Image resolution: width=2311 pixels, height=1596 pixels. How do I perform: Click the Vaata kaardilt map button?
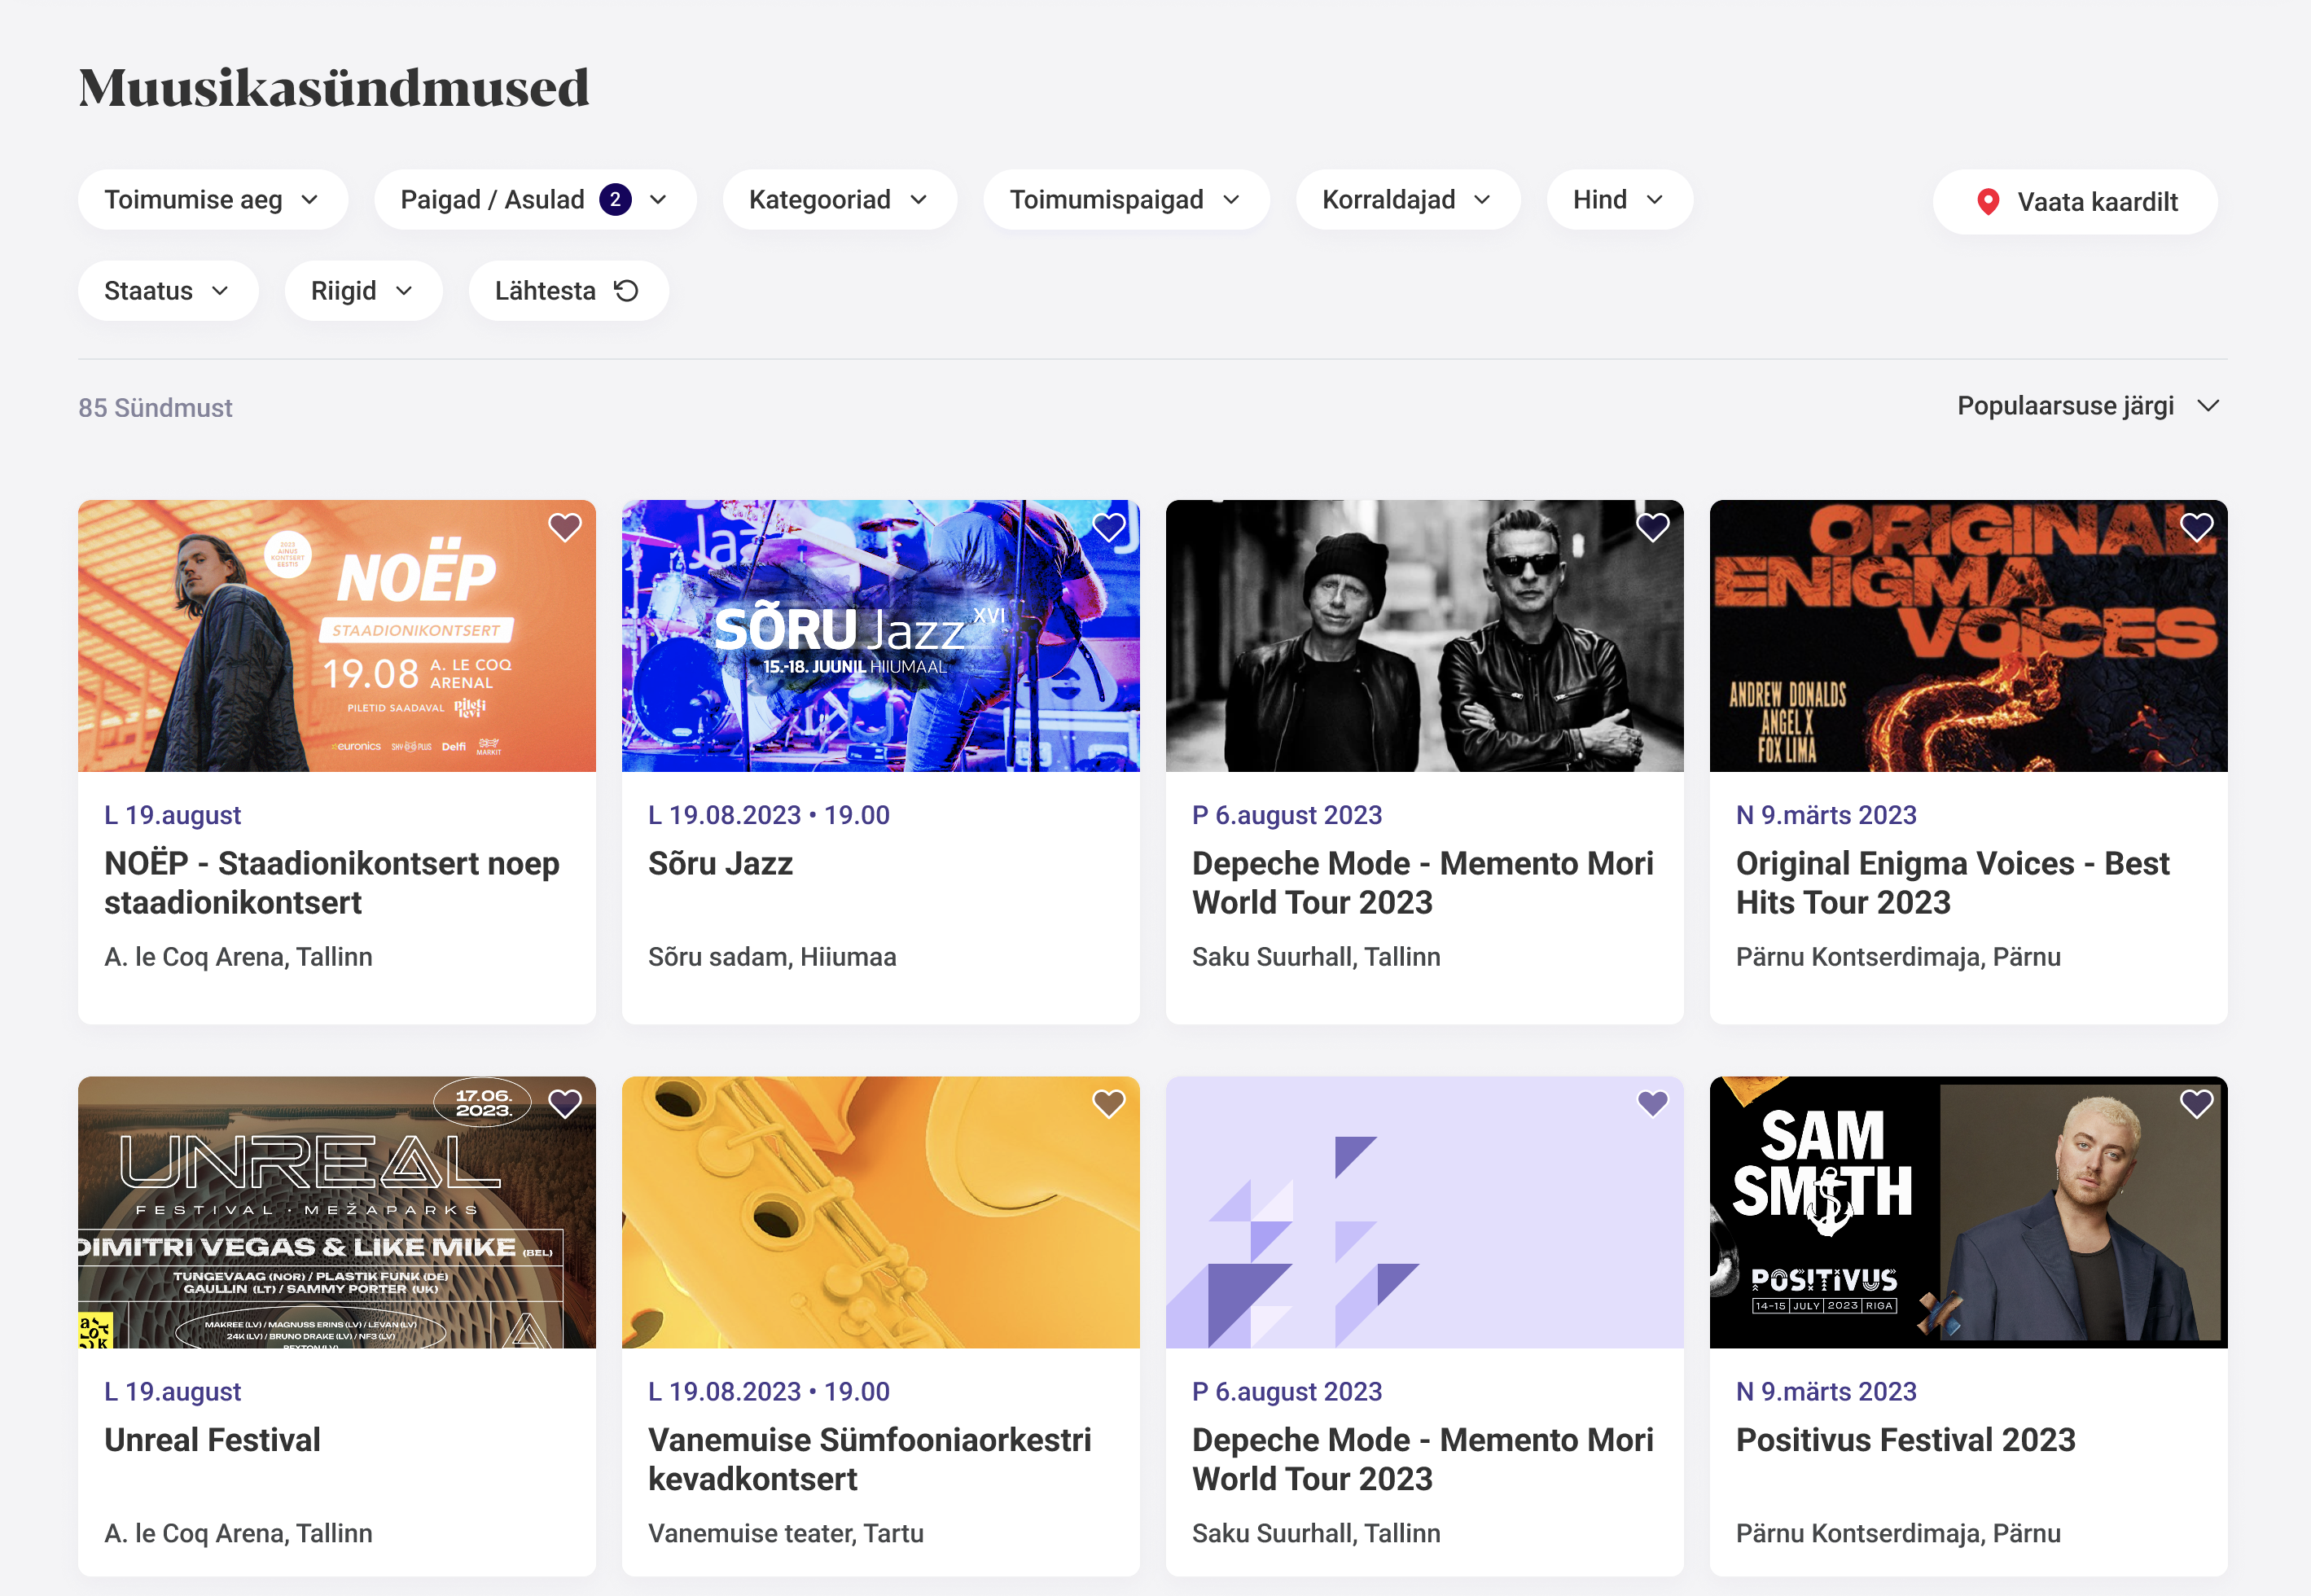coord(2075,202)
